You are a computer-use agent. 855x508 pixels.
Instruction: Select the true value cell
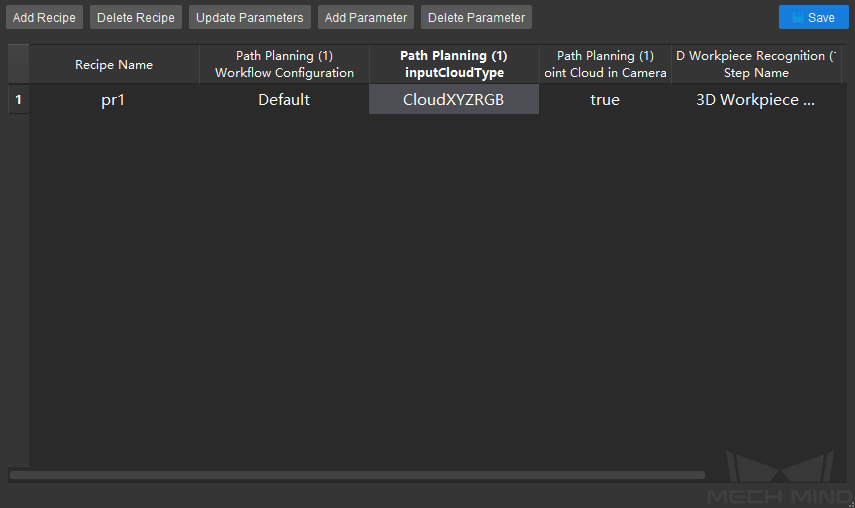point(605,100)
